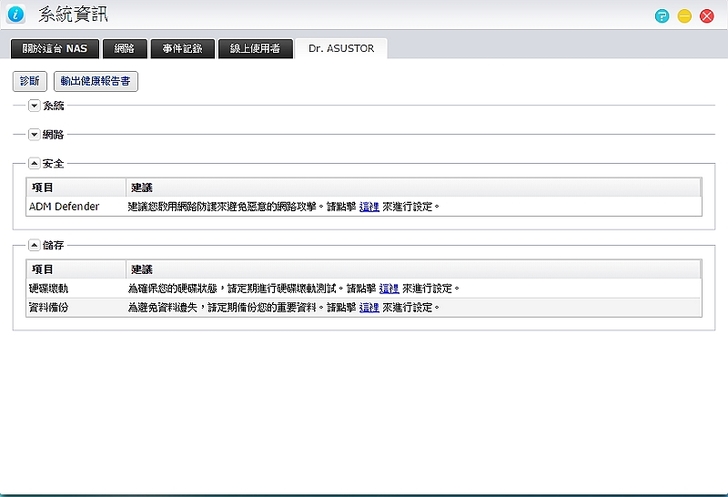Collapse the 安全 section
The image size is (728, 497).
(x=33, y=163)
